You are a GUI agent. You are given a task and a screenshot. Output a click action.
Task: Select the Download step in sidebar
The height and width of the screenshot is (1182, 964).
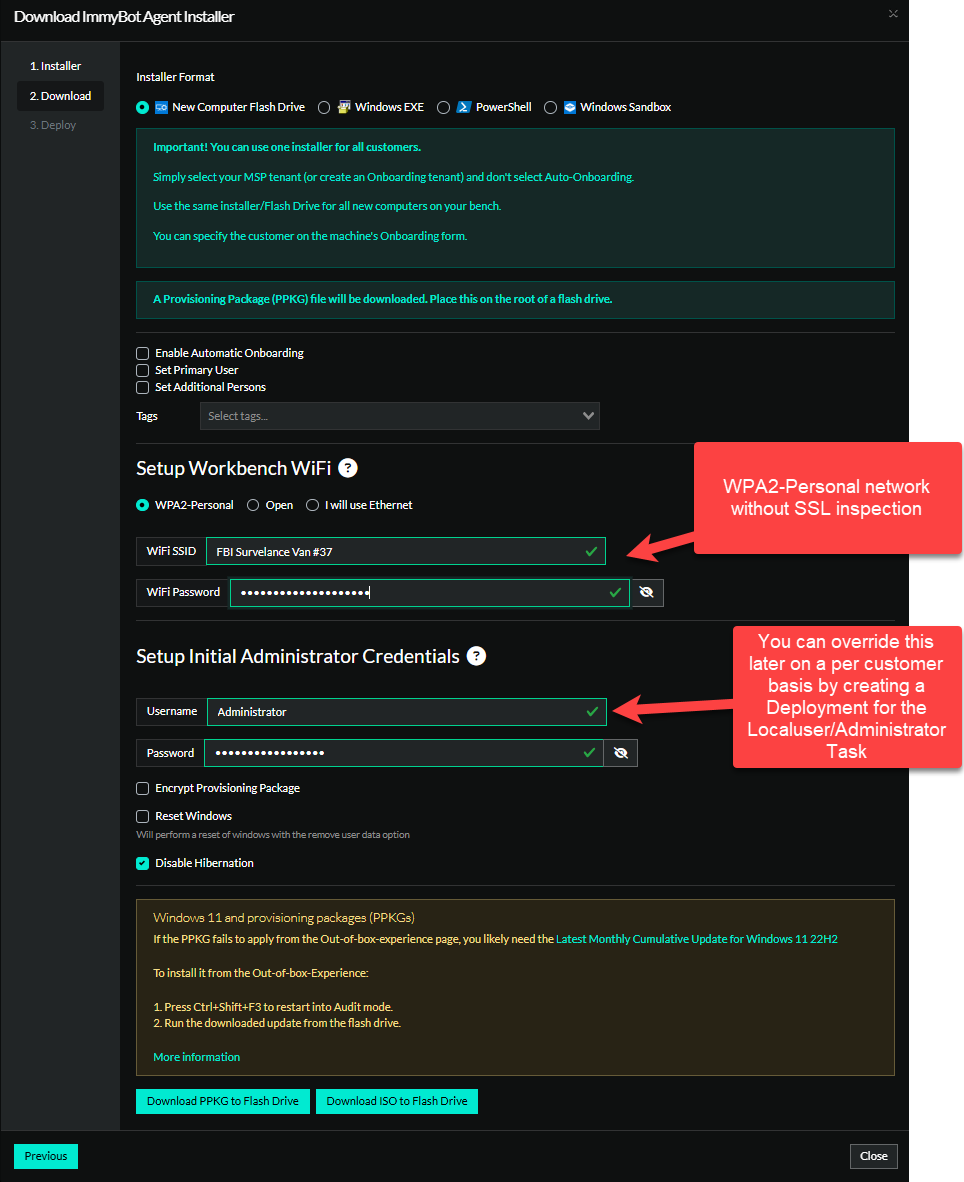tap(60, 96)
